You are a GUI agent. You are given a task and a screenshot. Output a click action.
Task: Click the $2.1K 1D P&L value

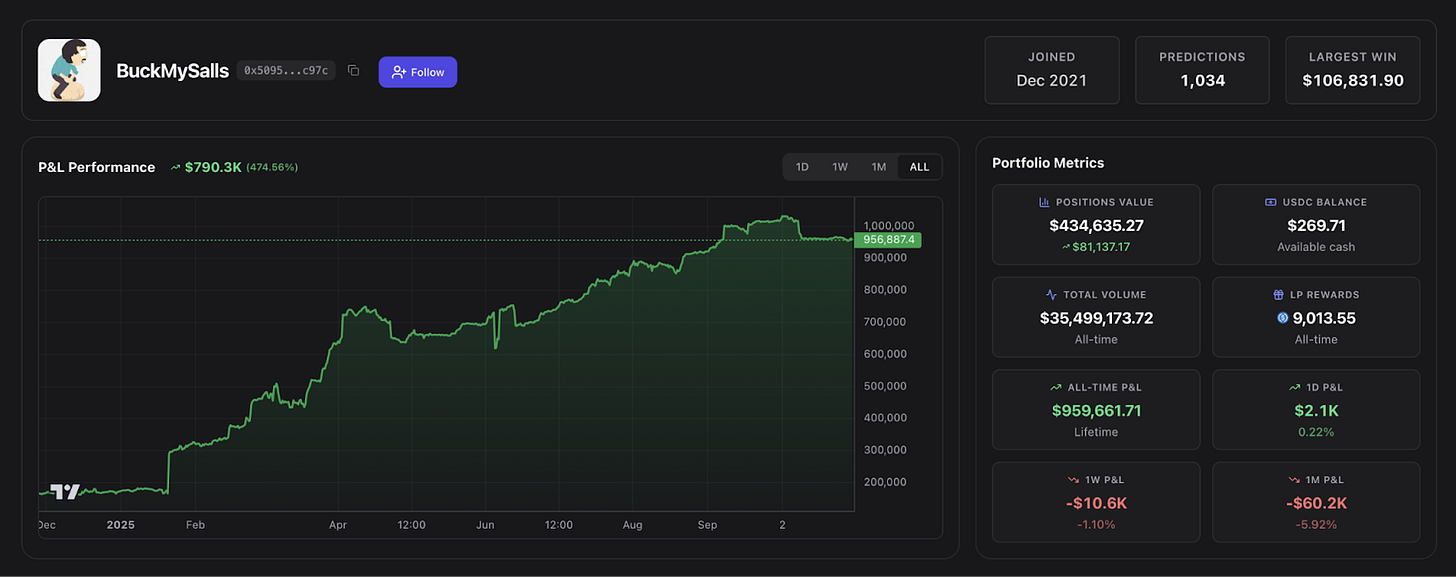[1316, 411]
